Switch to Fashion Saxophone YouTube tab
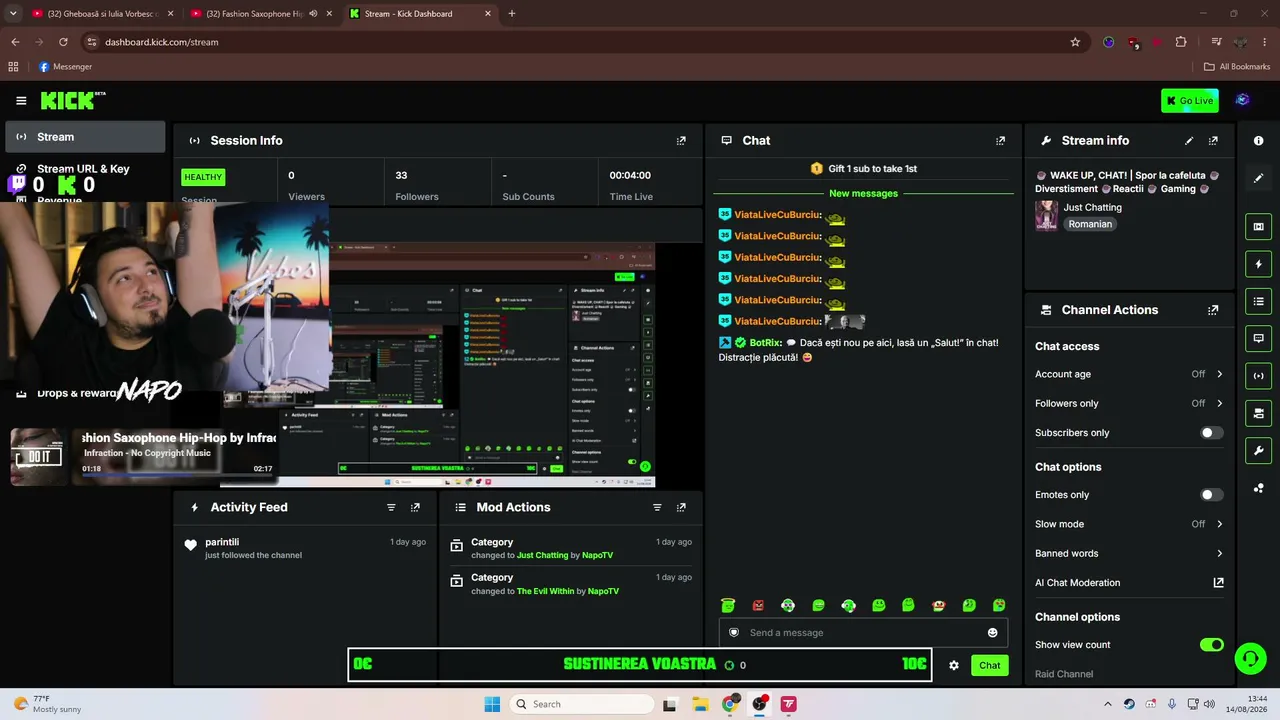Image resolution: width=1280 pixels, height=720 pixels. 261,14
